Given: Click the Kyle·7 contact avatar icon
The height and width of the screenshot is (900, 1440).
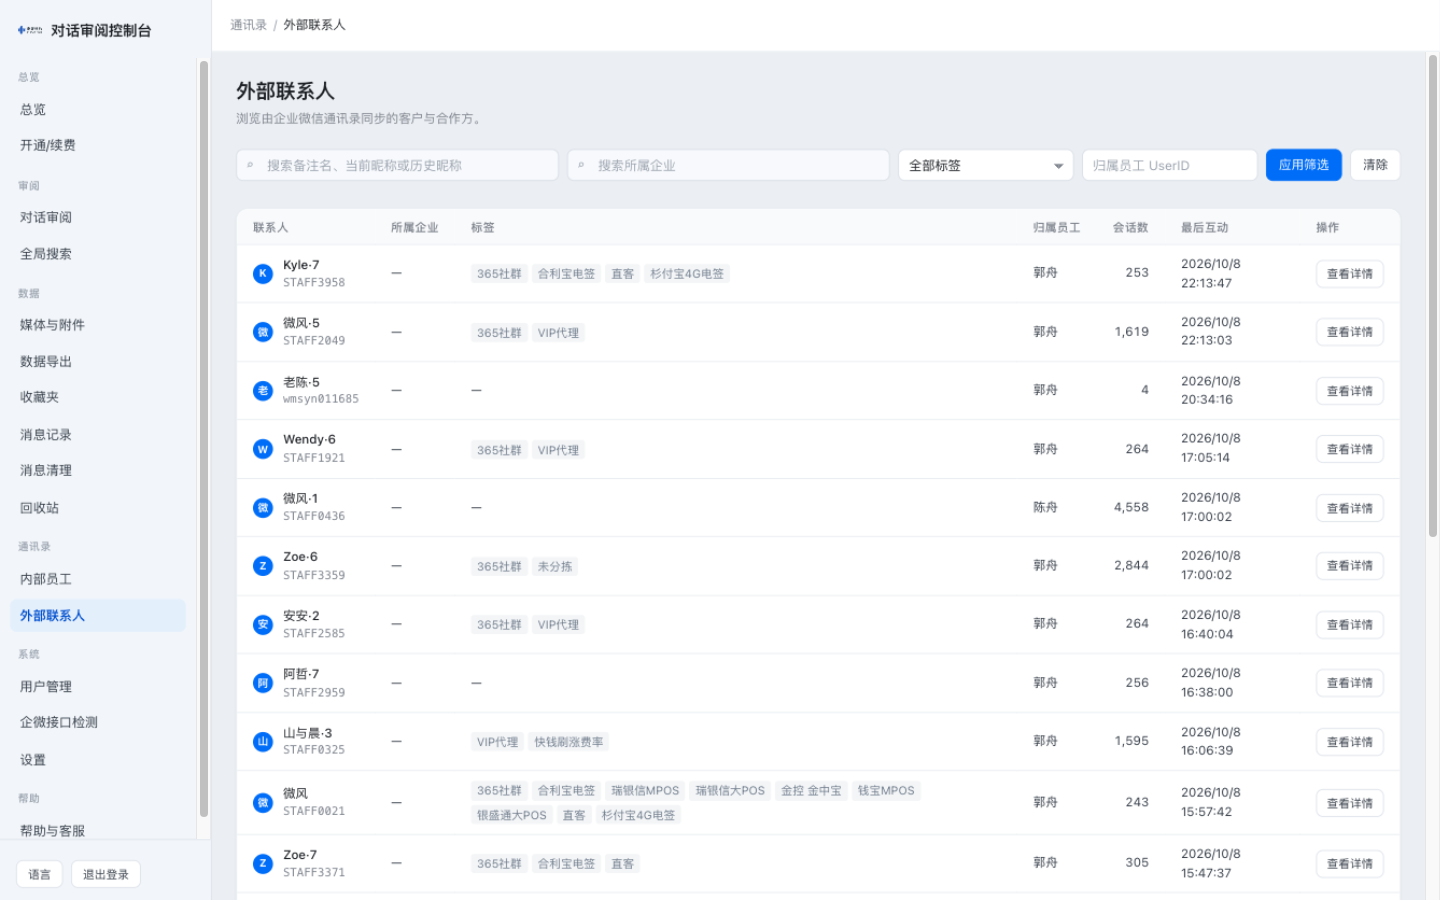Looking at the screenshot, I should [x=263, y=273].
